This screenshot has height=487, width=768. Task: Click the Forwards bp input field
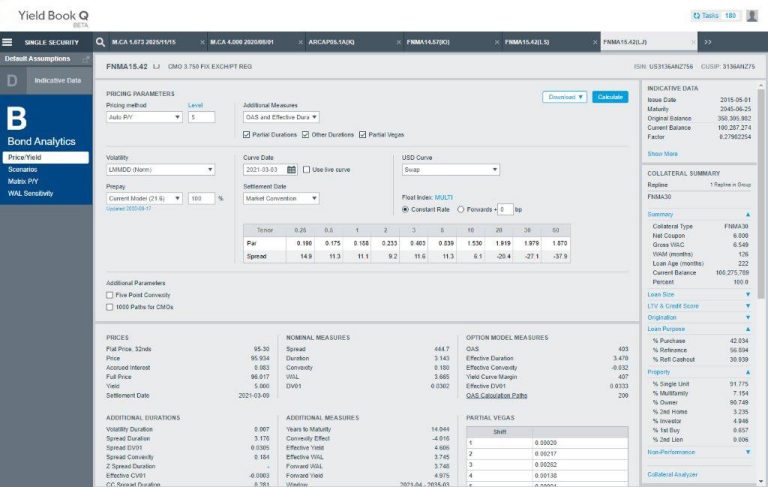coord(505,209)
